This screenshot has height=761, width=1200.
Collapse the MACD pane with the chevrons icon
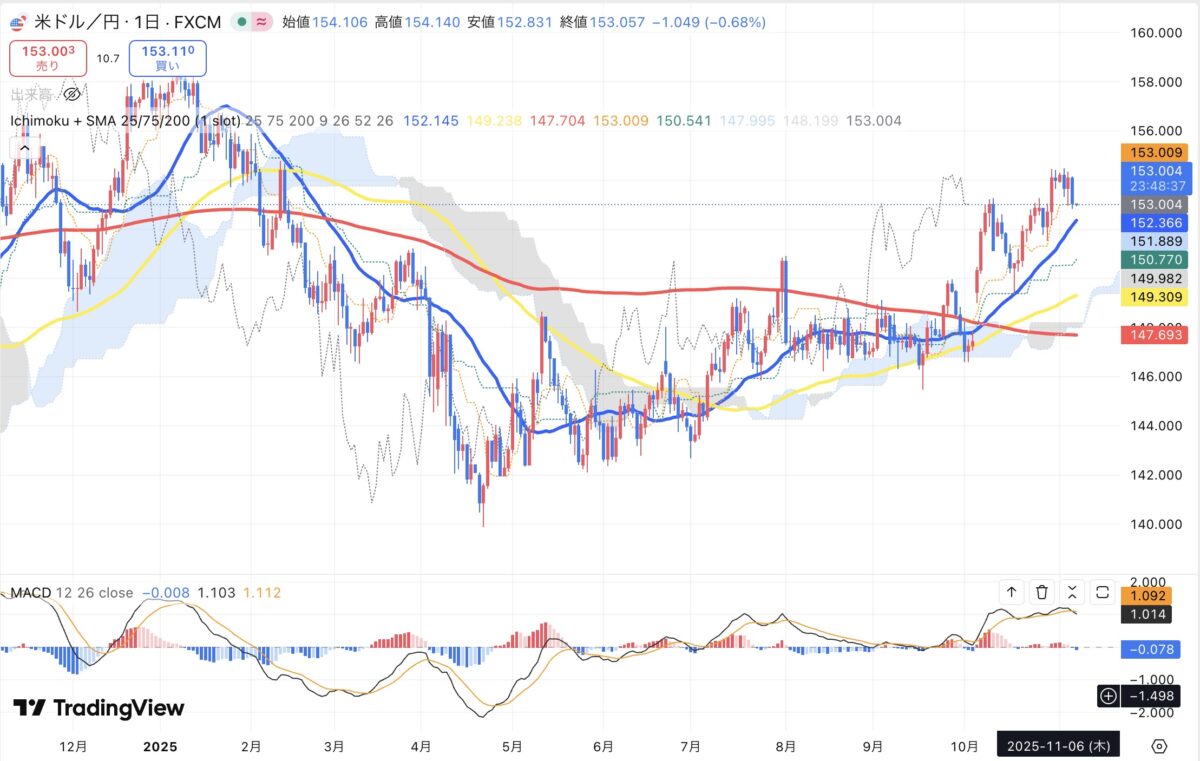(1072, 592)
